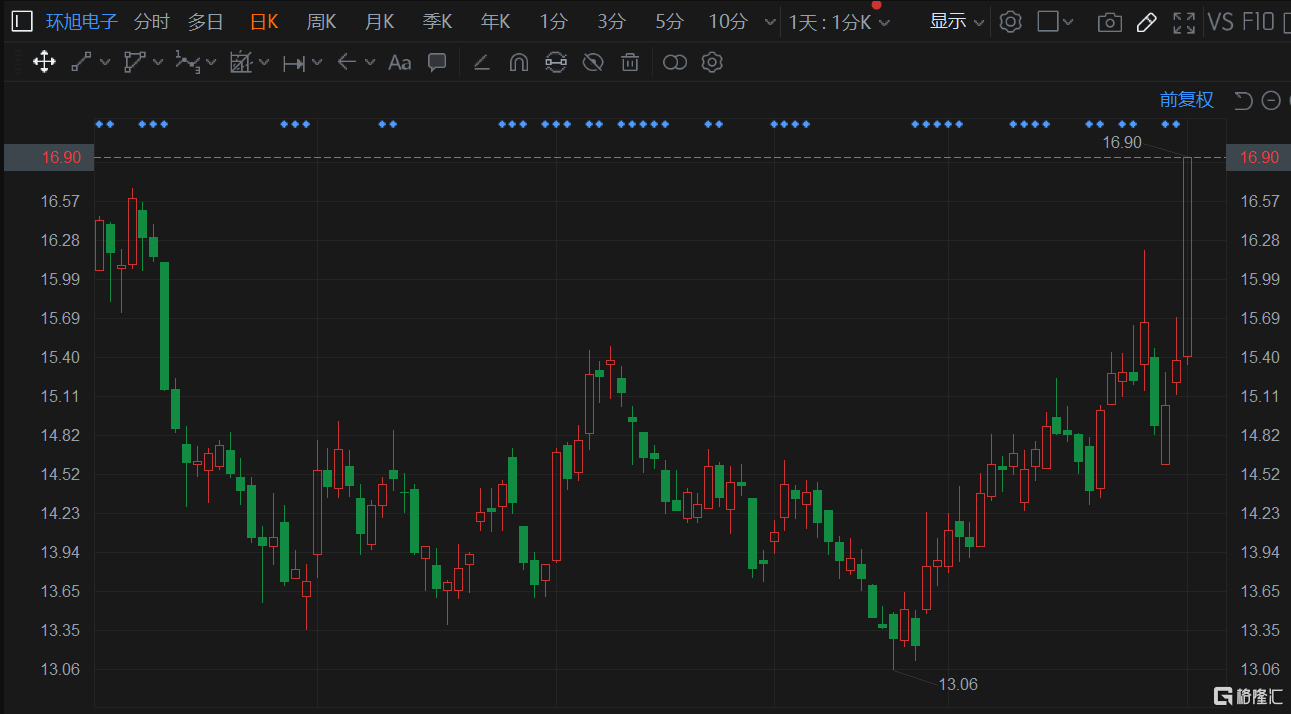Select the crosshair move cursor tool

point(44,62)
